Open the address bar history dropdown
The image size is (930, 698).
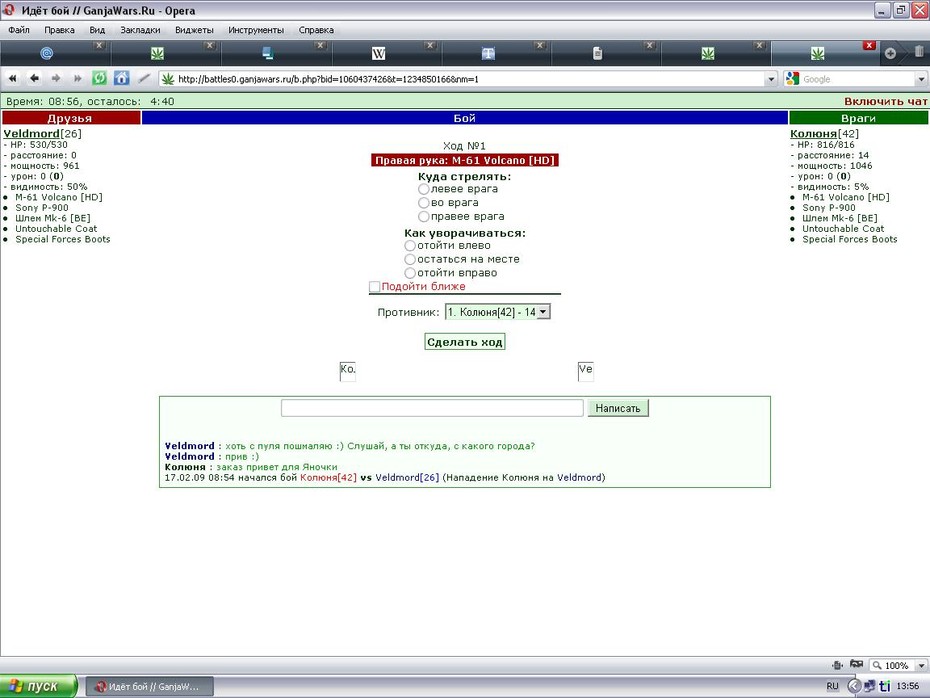(x=771, y=79)
